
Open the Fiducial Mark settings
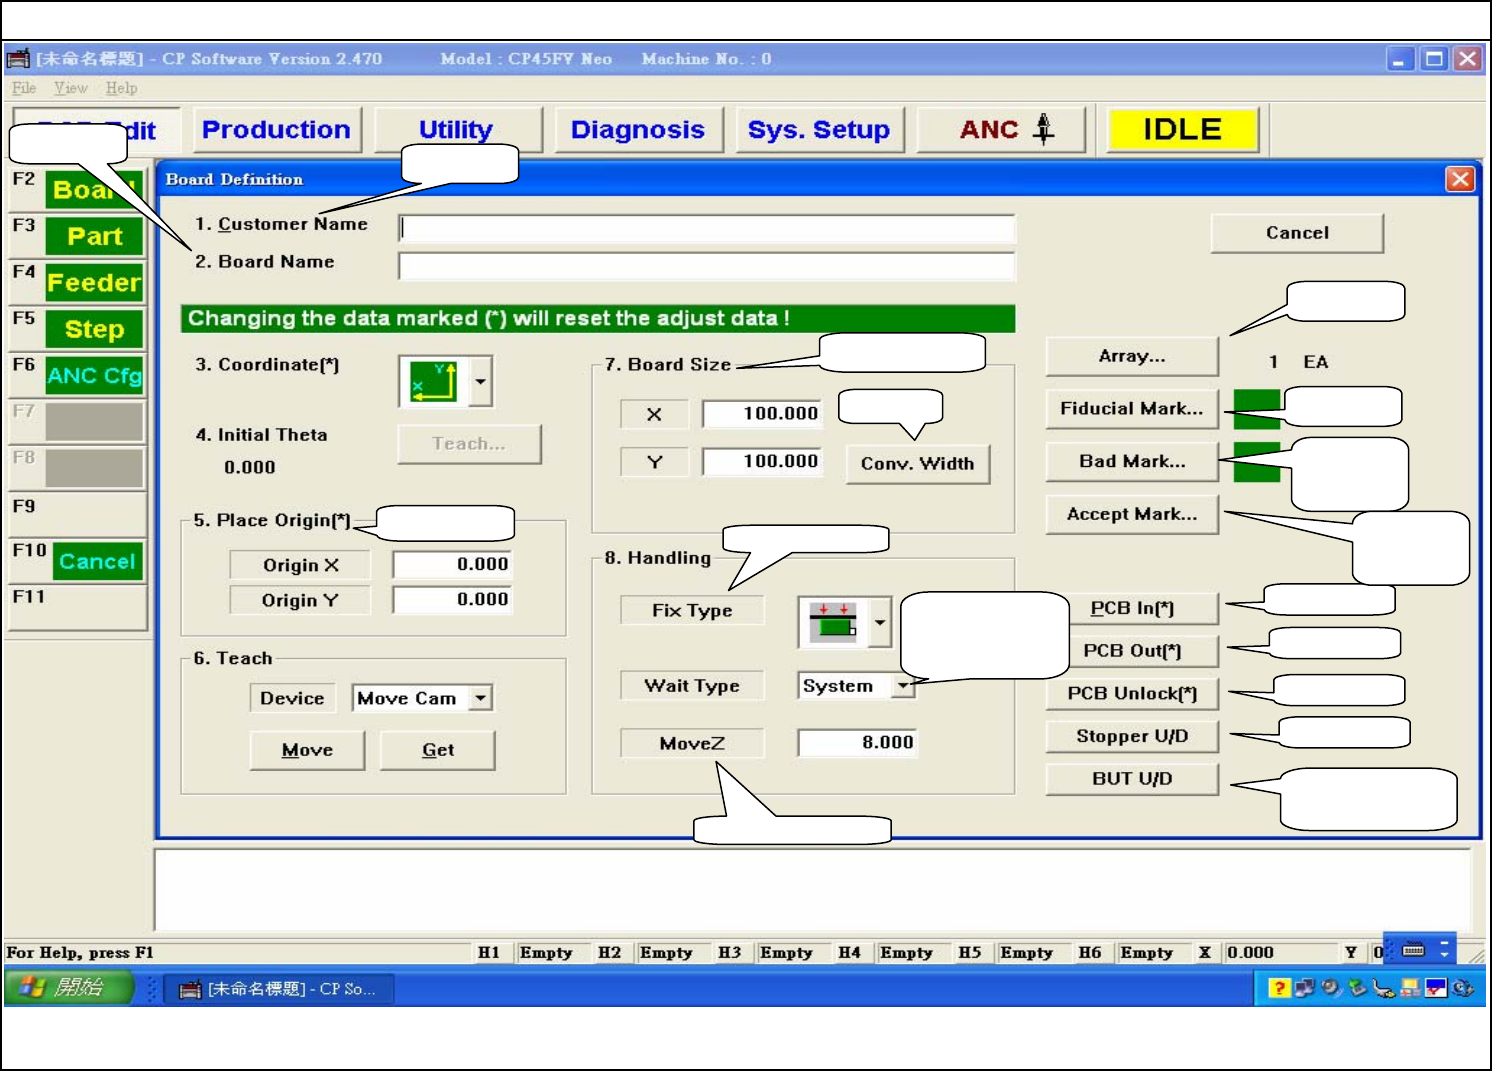coord(1132,409)
